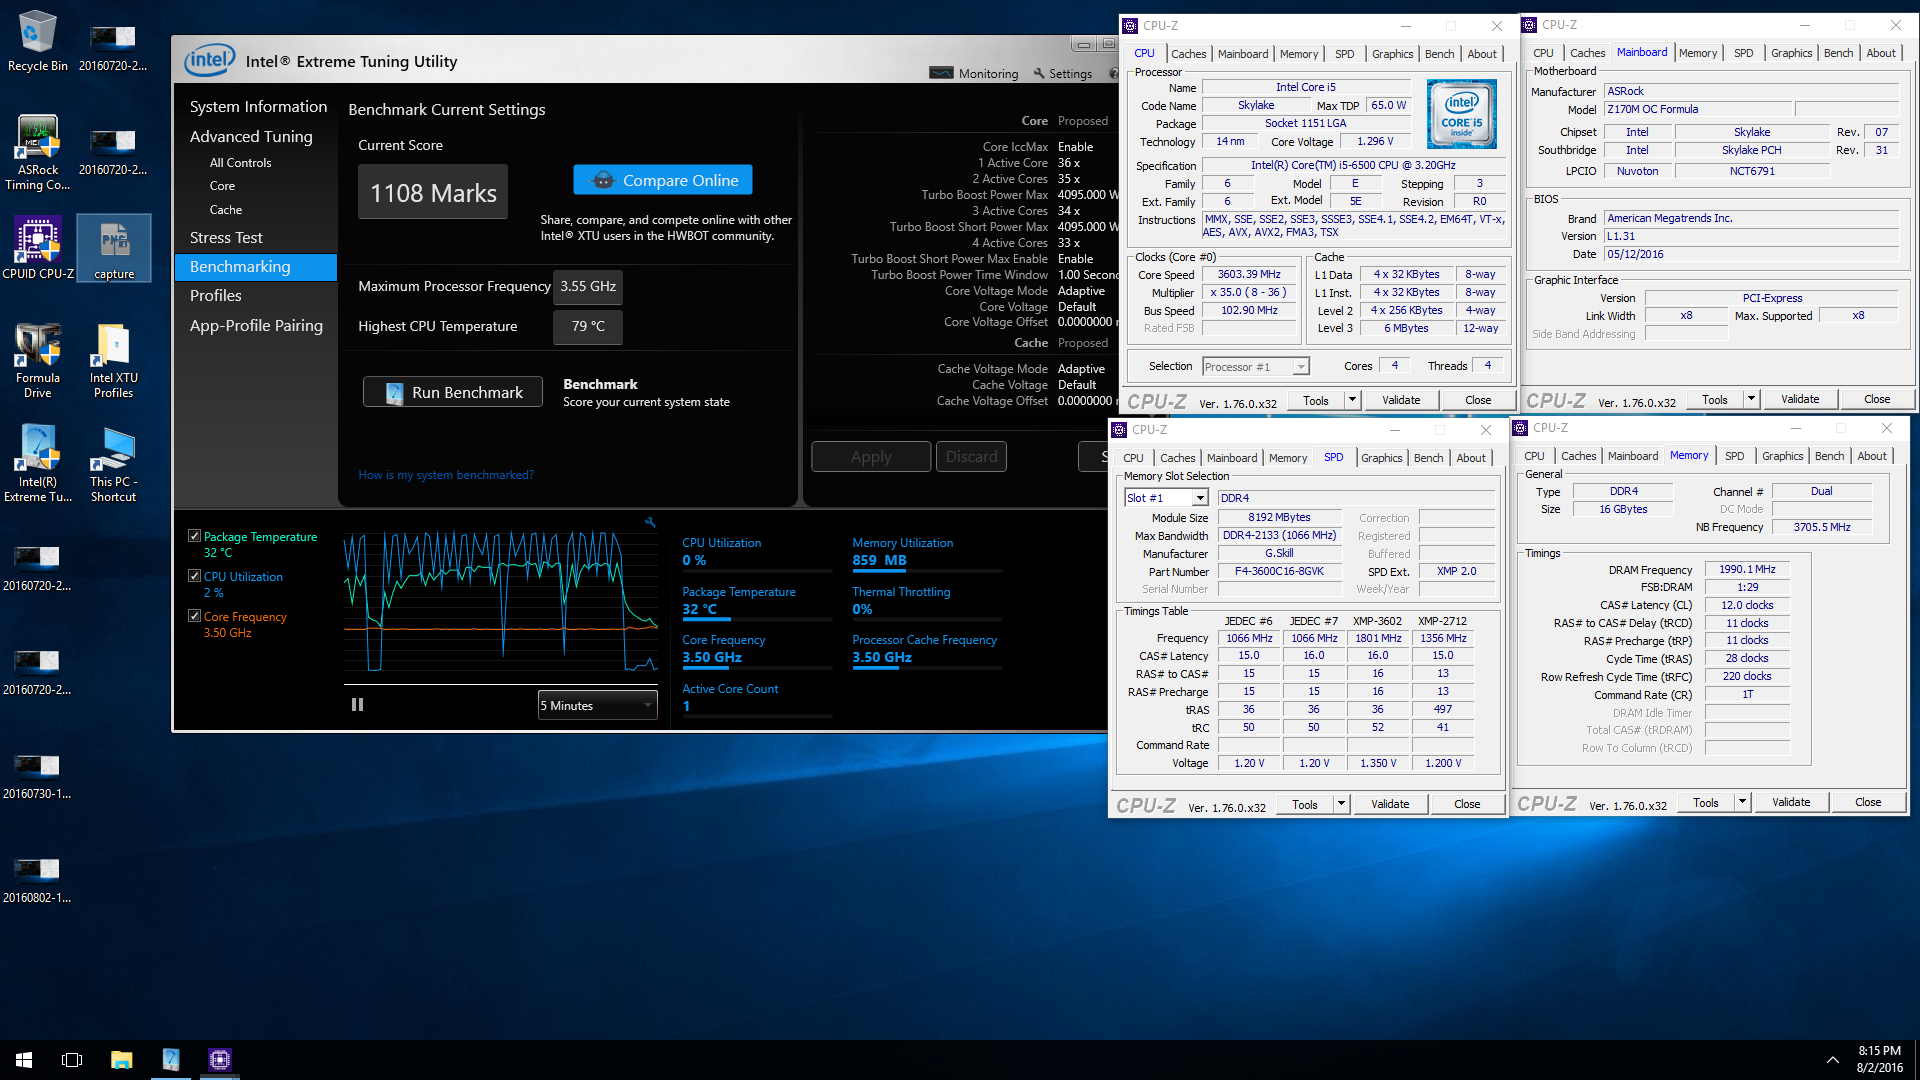Screen dimensions: 1920x1080
Task: Expand Tools arrow in CPU-Z SPD window
Action: 1341,804
